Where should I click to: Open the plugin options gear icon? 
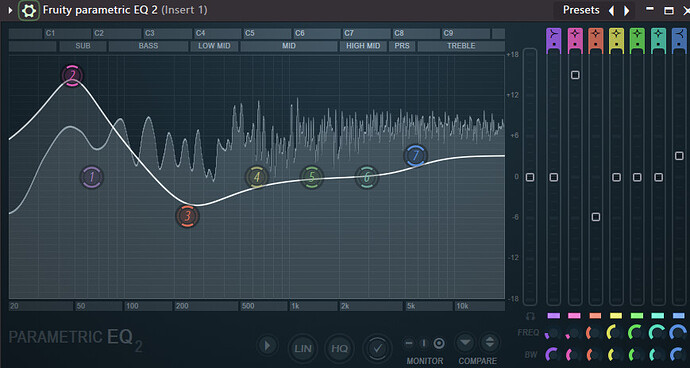pos(29,10)
